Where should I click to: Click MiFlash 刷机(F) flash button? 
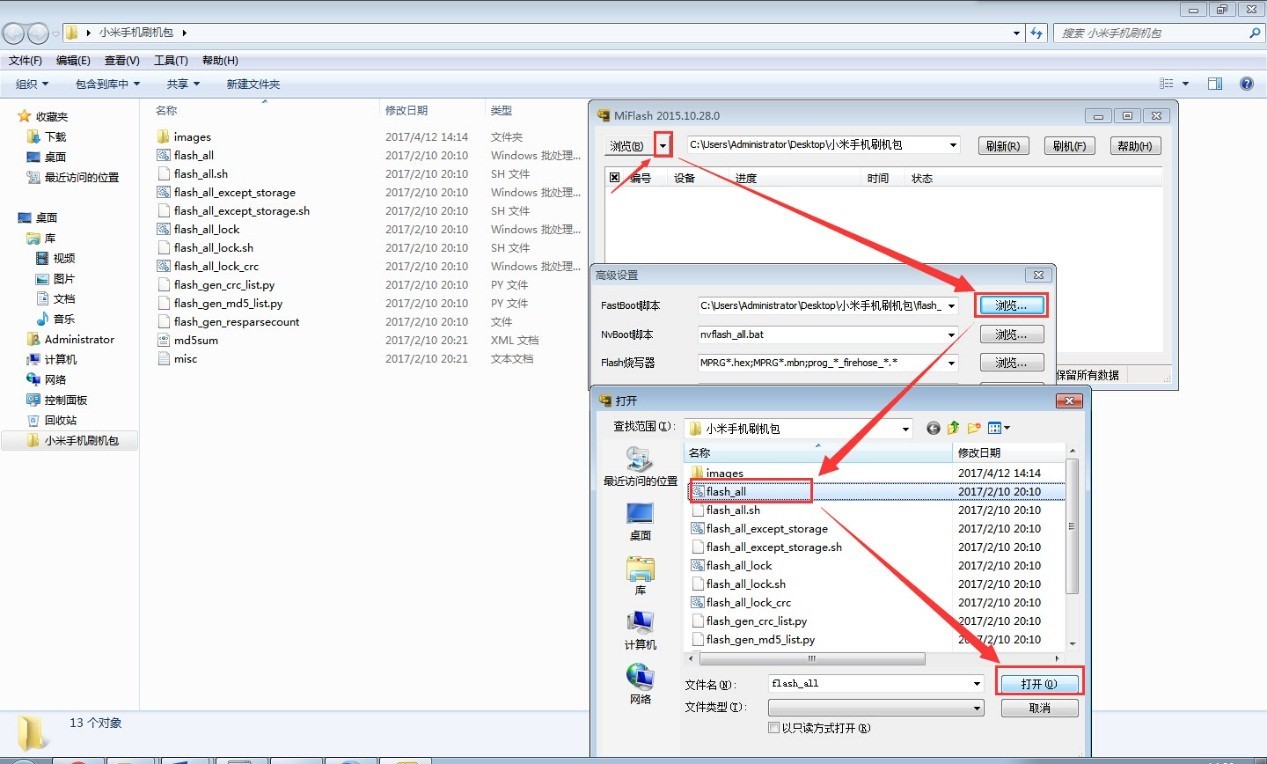(x=1070, y=146)
